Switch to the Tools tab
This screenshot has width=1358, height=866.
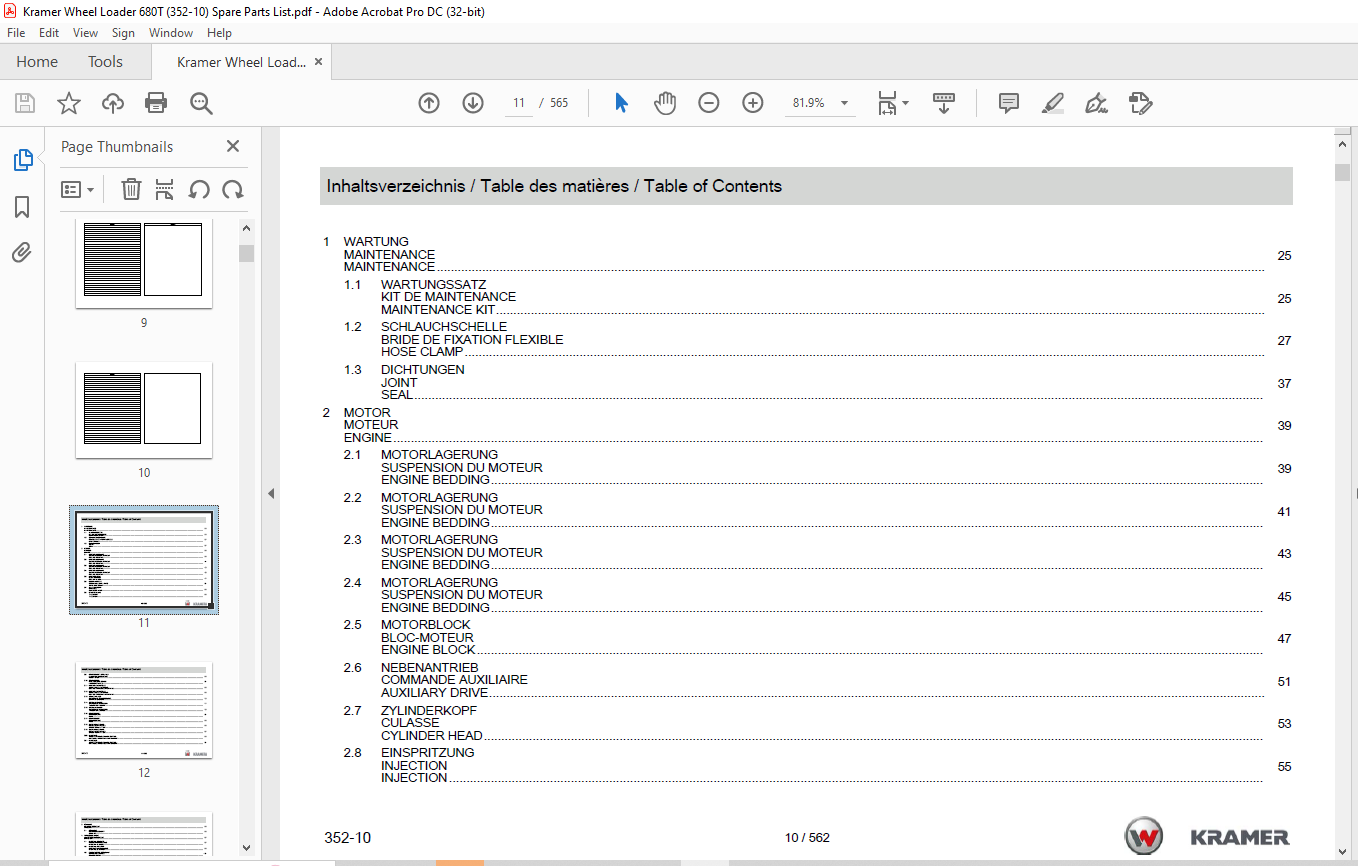click(105, 62)
